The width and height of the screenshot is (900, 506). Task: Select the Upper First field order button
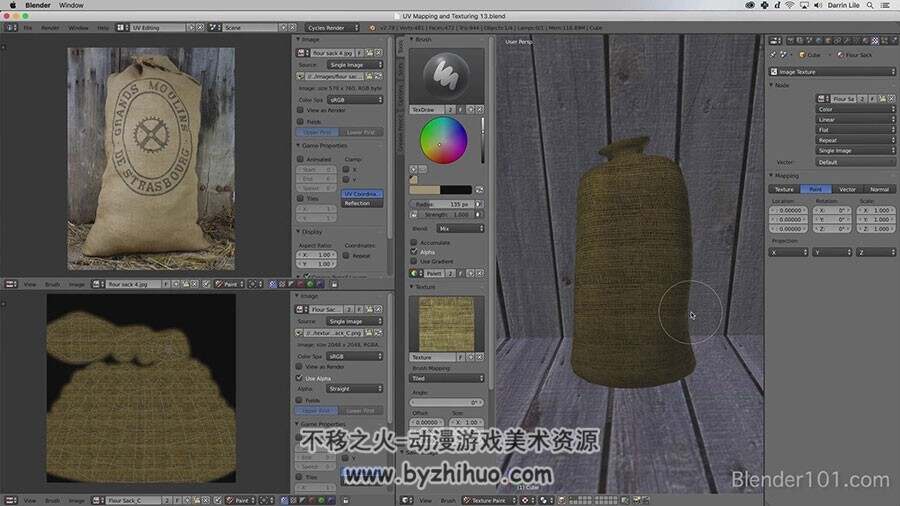click(x=317, y=133)
